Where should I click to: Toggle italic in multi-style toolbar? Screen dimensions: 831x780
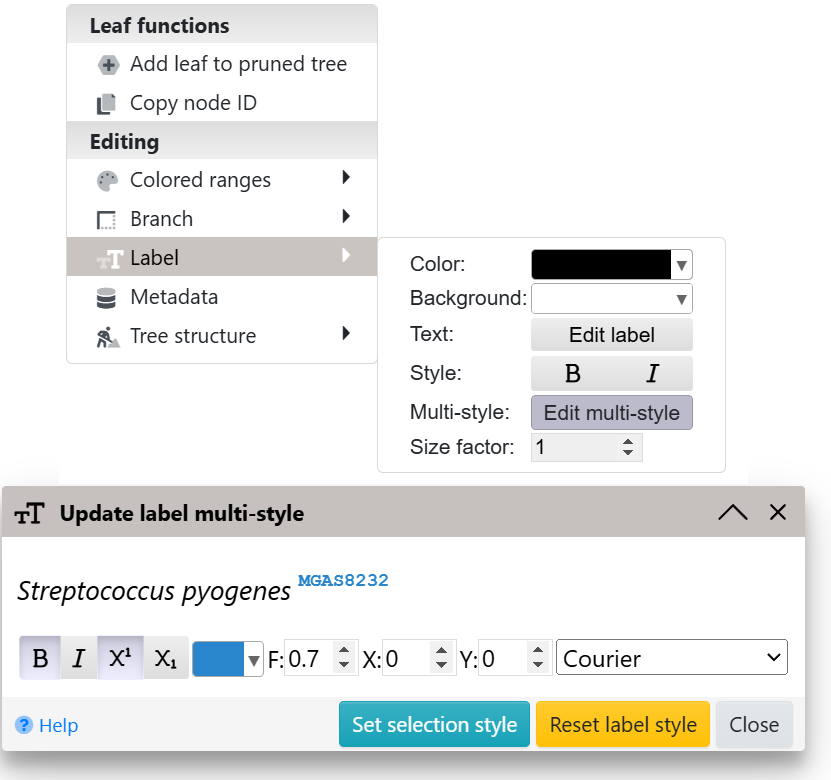[78, 659]
